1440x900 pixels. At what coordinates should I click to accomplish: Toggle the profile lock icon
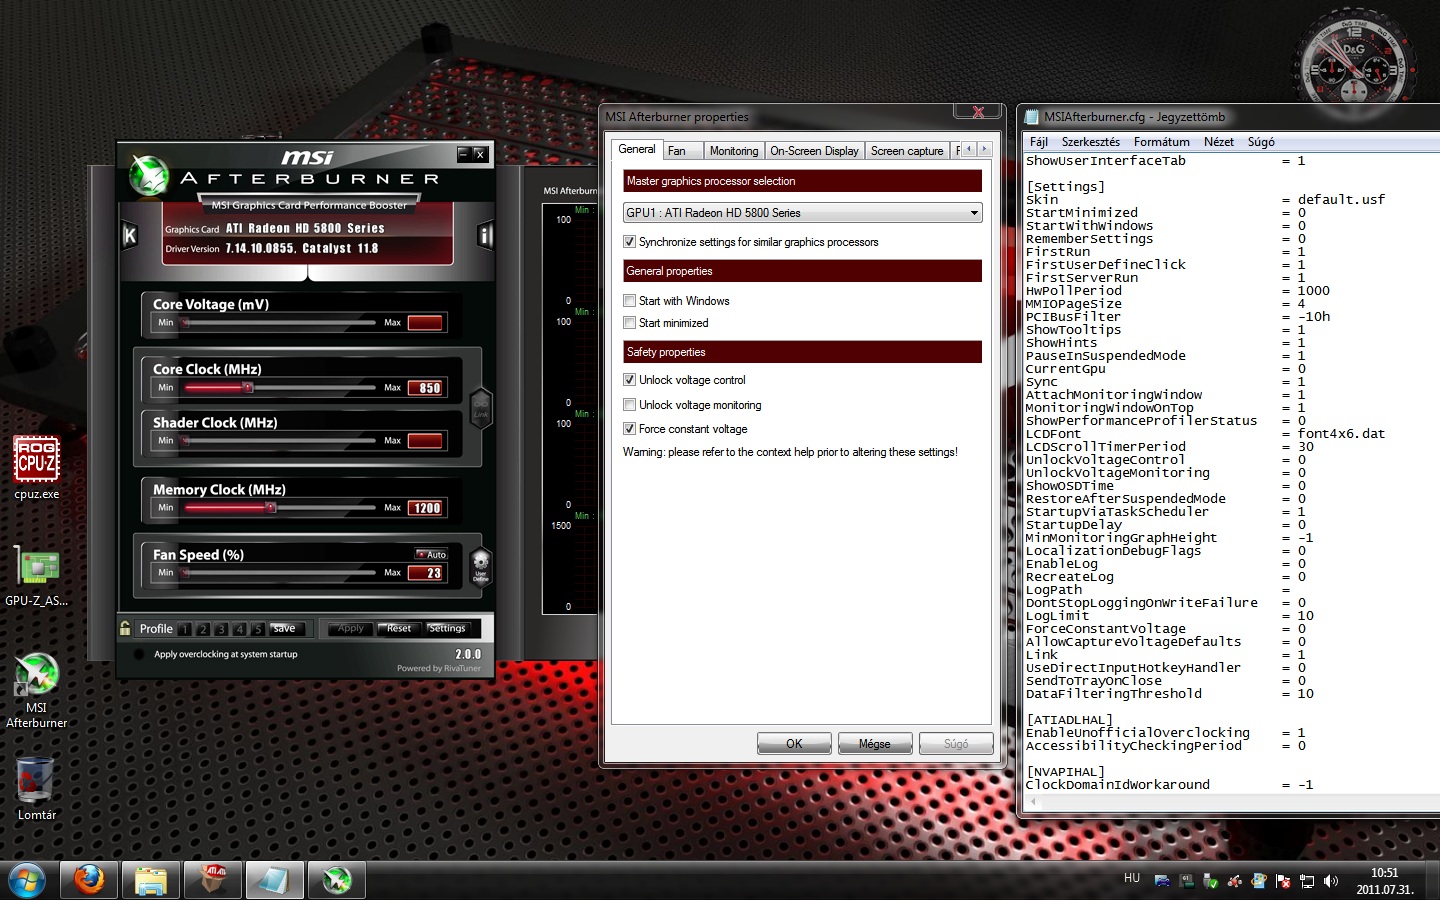[125, 628]
